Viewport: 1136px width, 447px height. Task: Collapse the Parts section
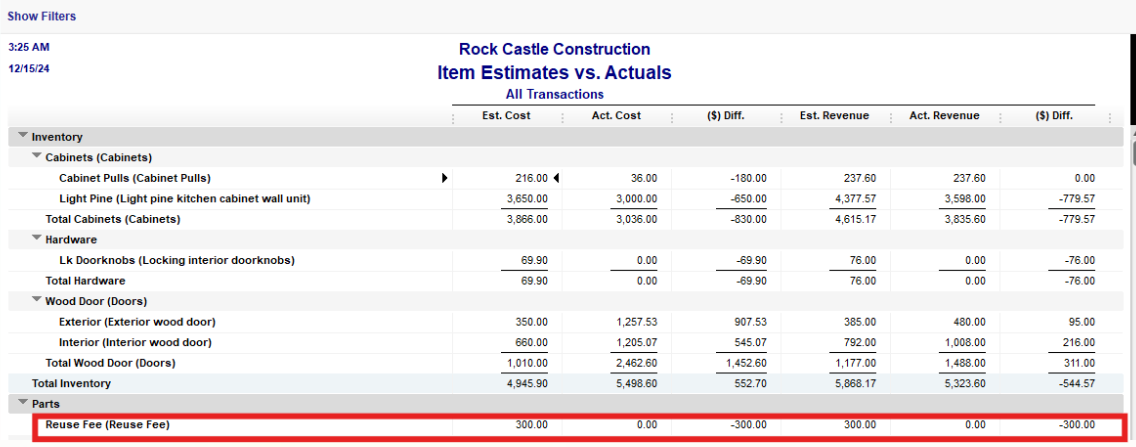tap(22, 404)
